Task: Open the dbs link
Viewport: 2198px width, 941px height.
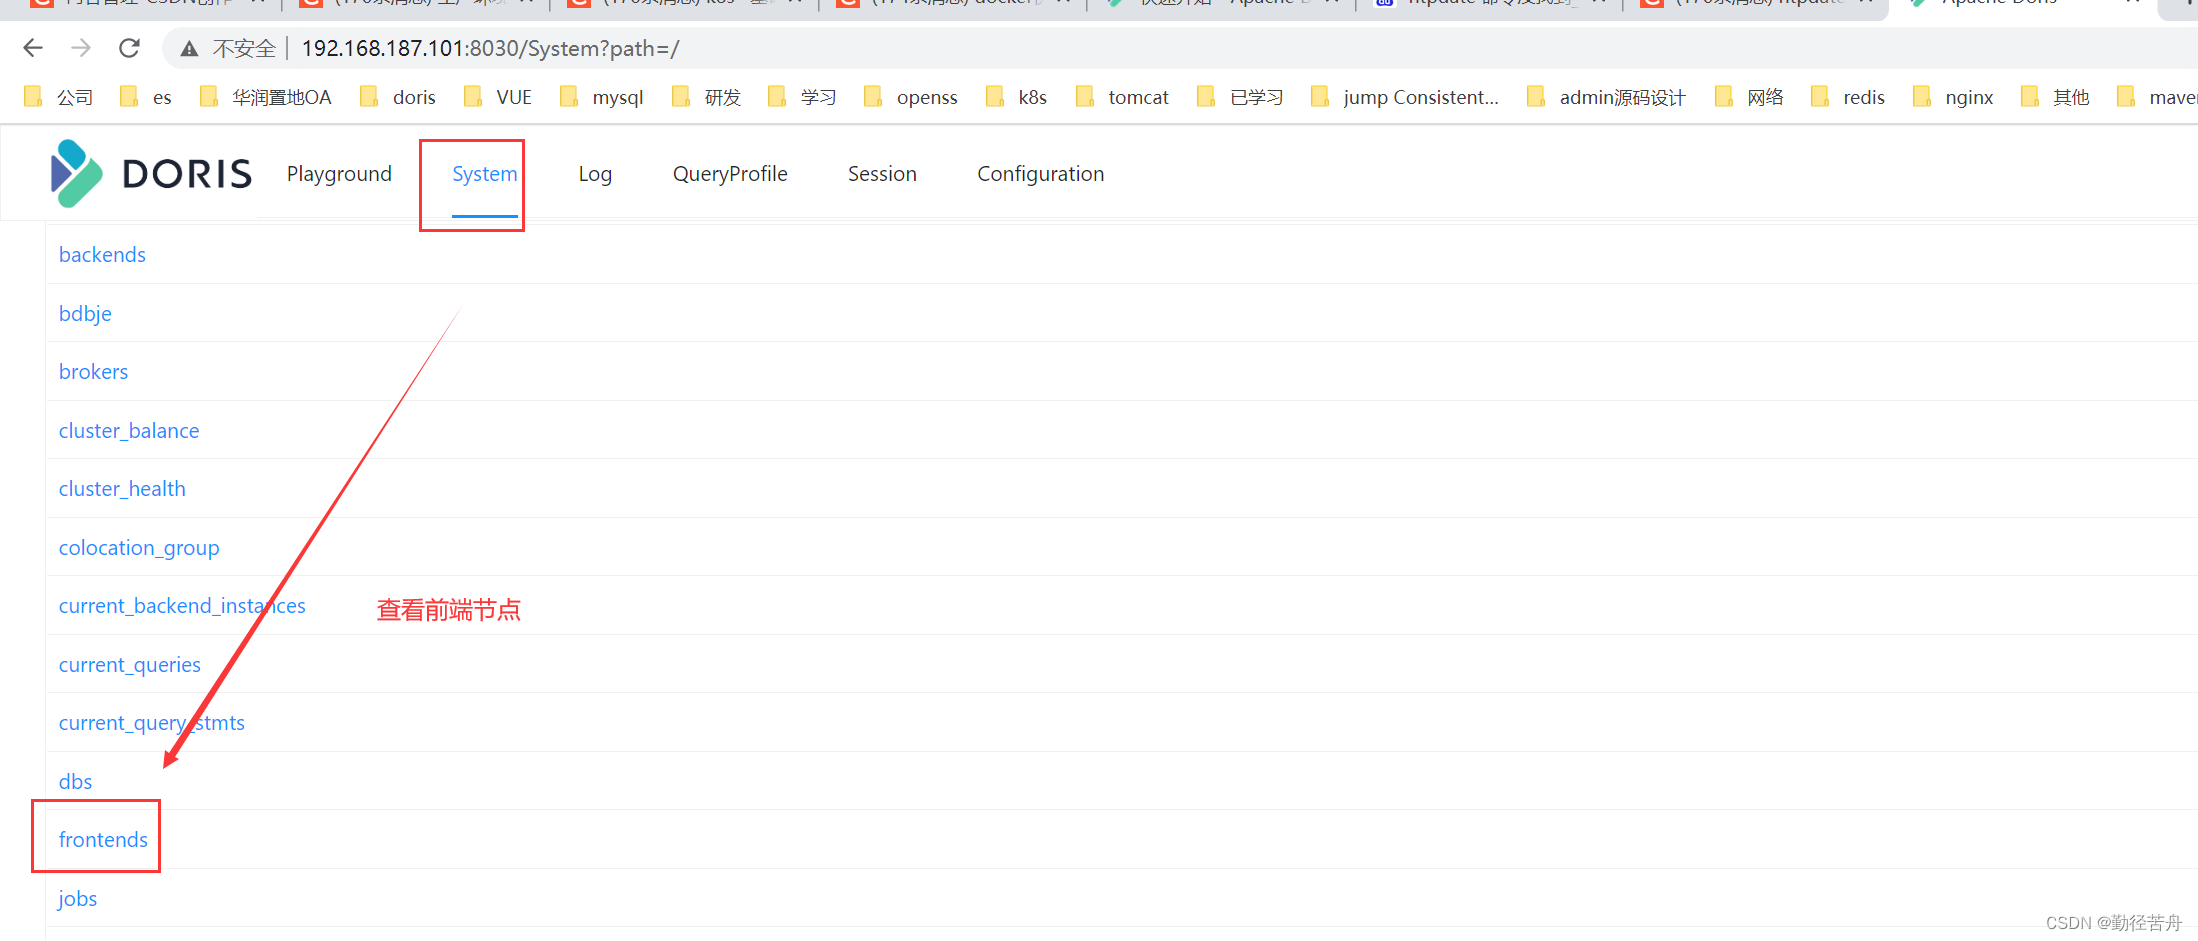Action: click(x=75, y=782)
